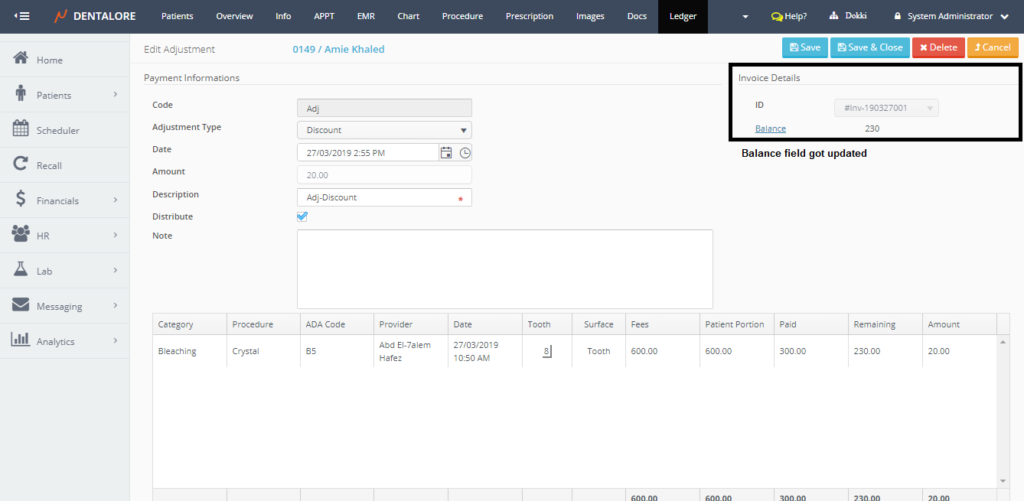Uncheck the Distribute checkbox

tap(303, 216)
